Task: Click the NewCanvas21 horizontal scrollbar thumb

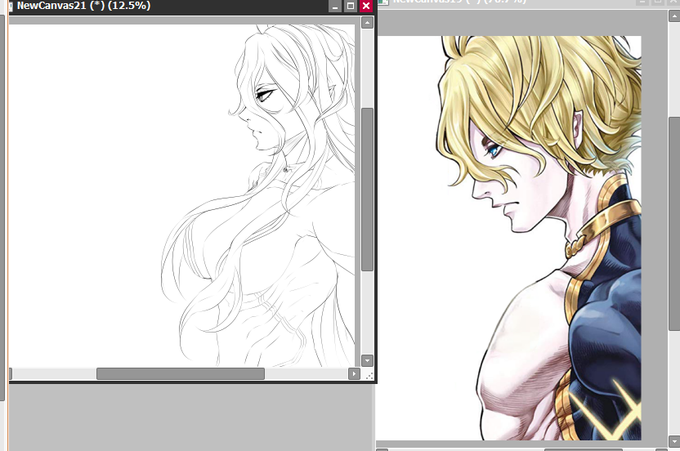Action: [x=180, y=374]
